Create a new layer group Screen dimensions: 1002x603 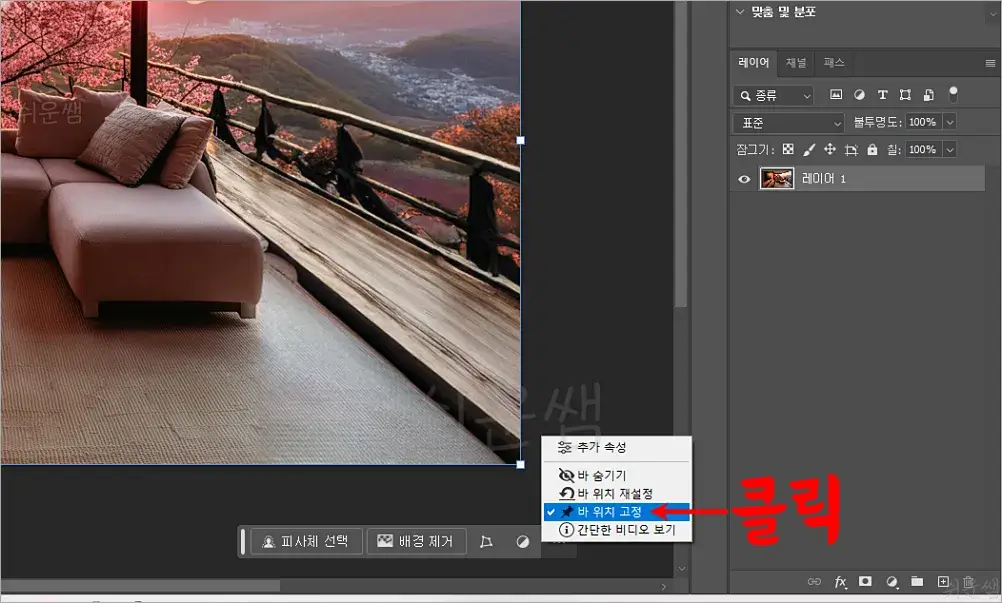click(916, 581)
